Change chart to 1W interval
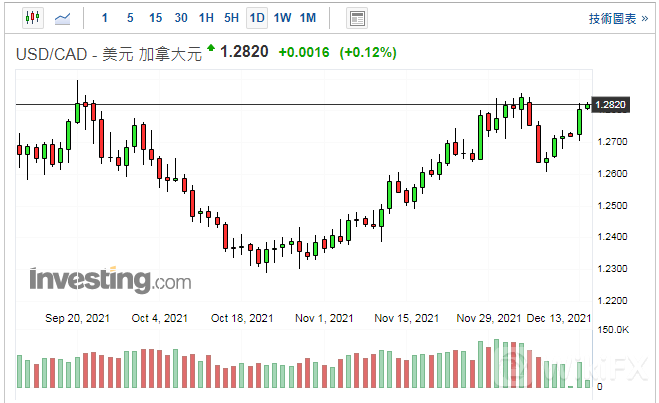659x403 pixels. (283, 18)
